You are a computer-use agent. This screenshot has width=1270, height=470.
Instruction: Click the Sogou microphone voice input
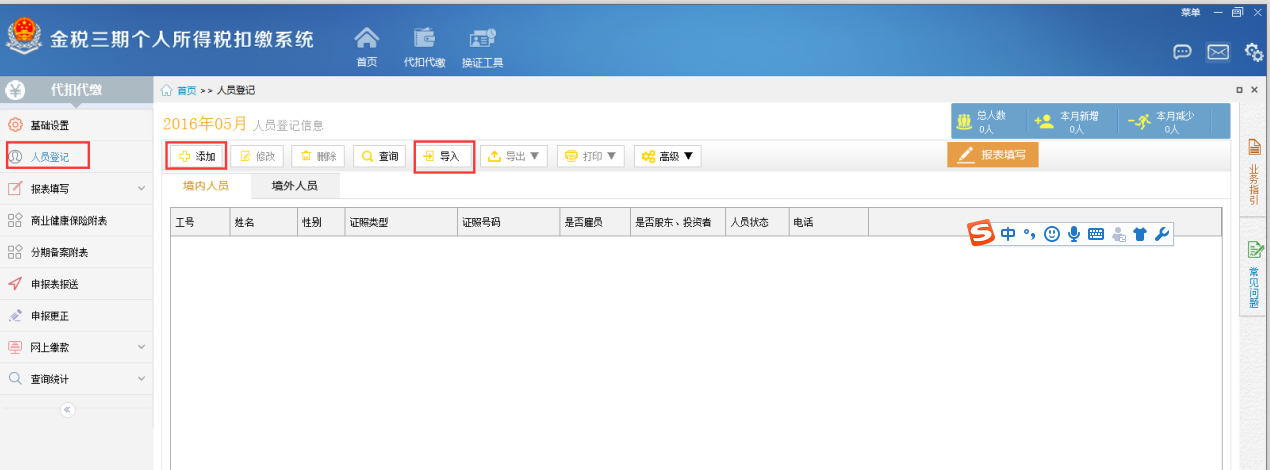click(1074, 234)
